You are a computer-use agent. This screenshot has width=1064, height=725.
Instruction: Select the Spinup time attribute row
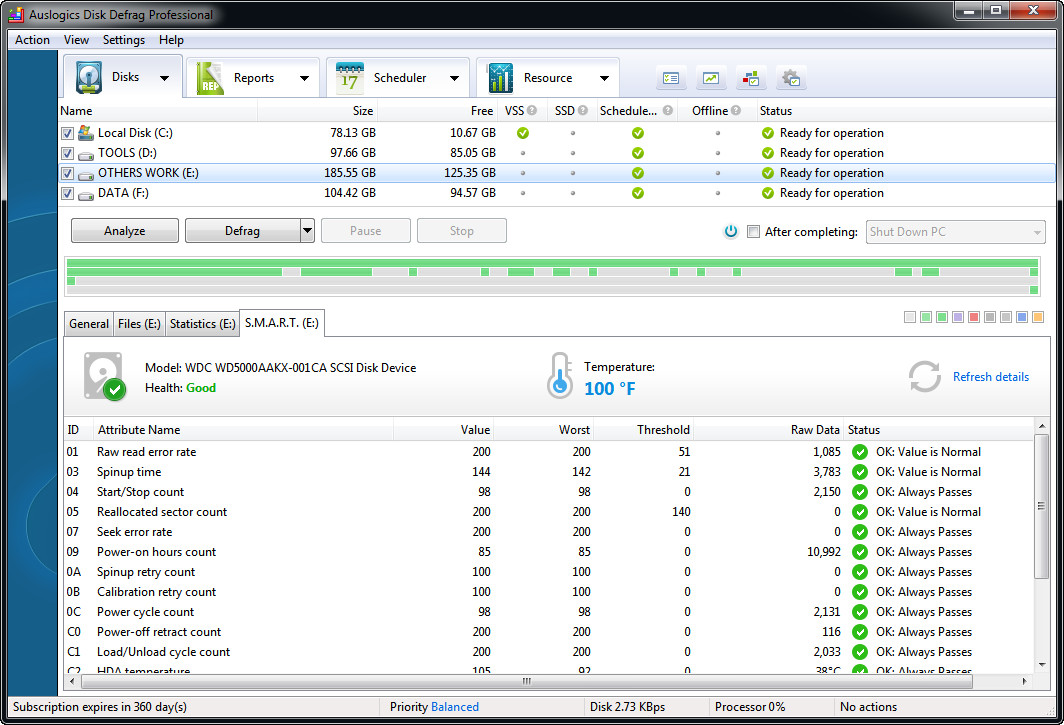tap(550, 472)
